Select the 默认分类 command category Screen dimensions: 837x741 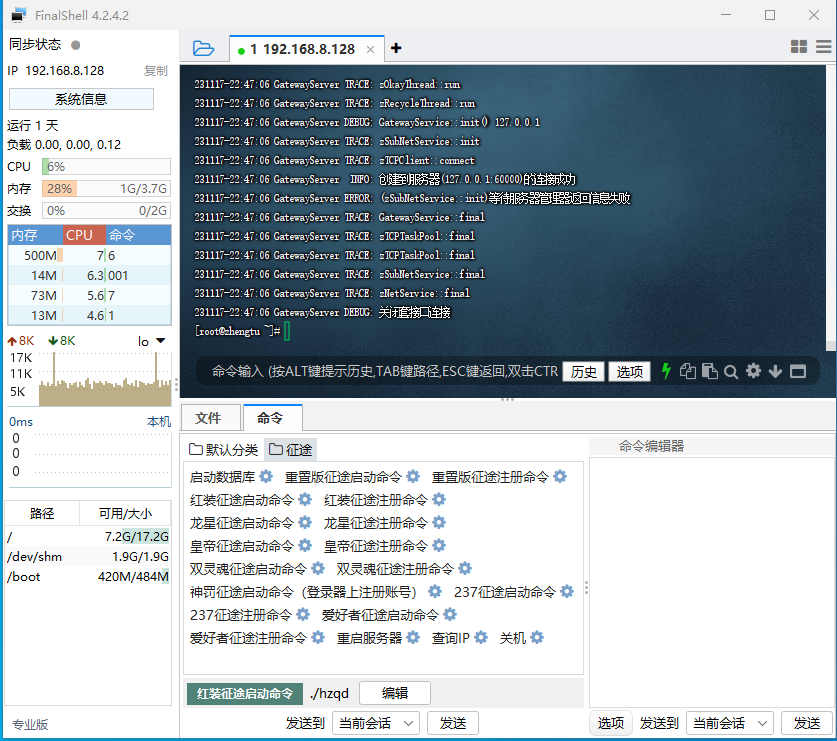point(224,450)
